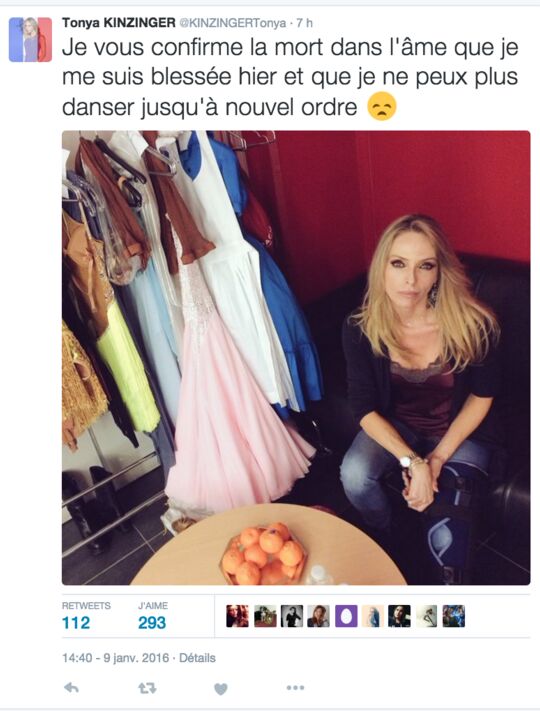
Task: Click the 14:40 - 9 janv. 2016 date
Action: click(116, 658)
